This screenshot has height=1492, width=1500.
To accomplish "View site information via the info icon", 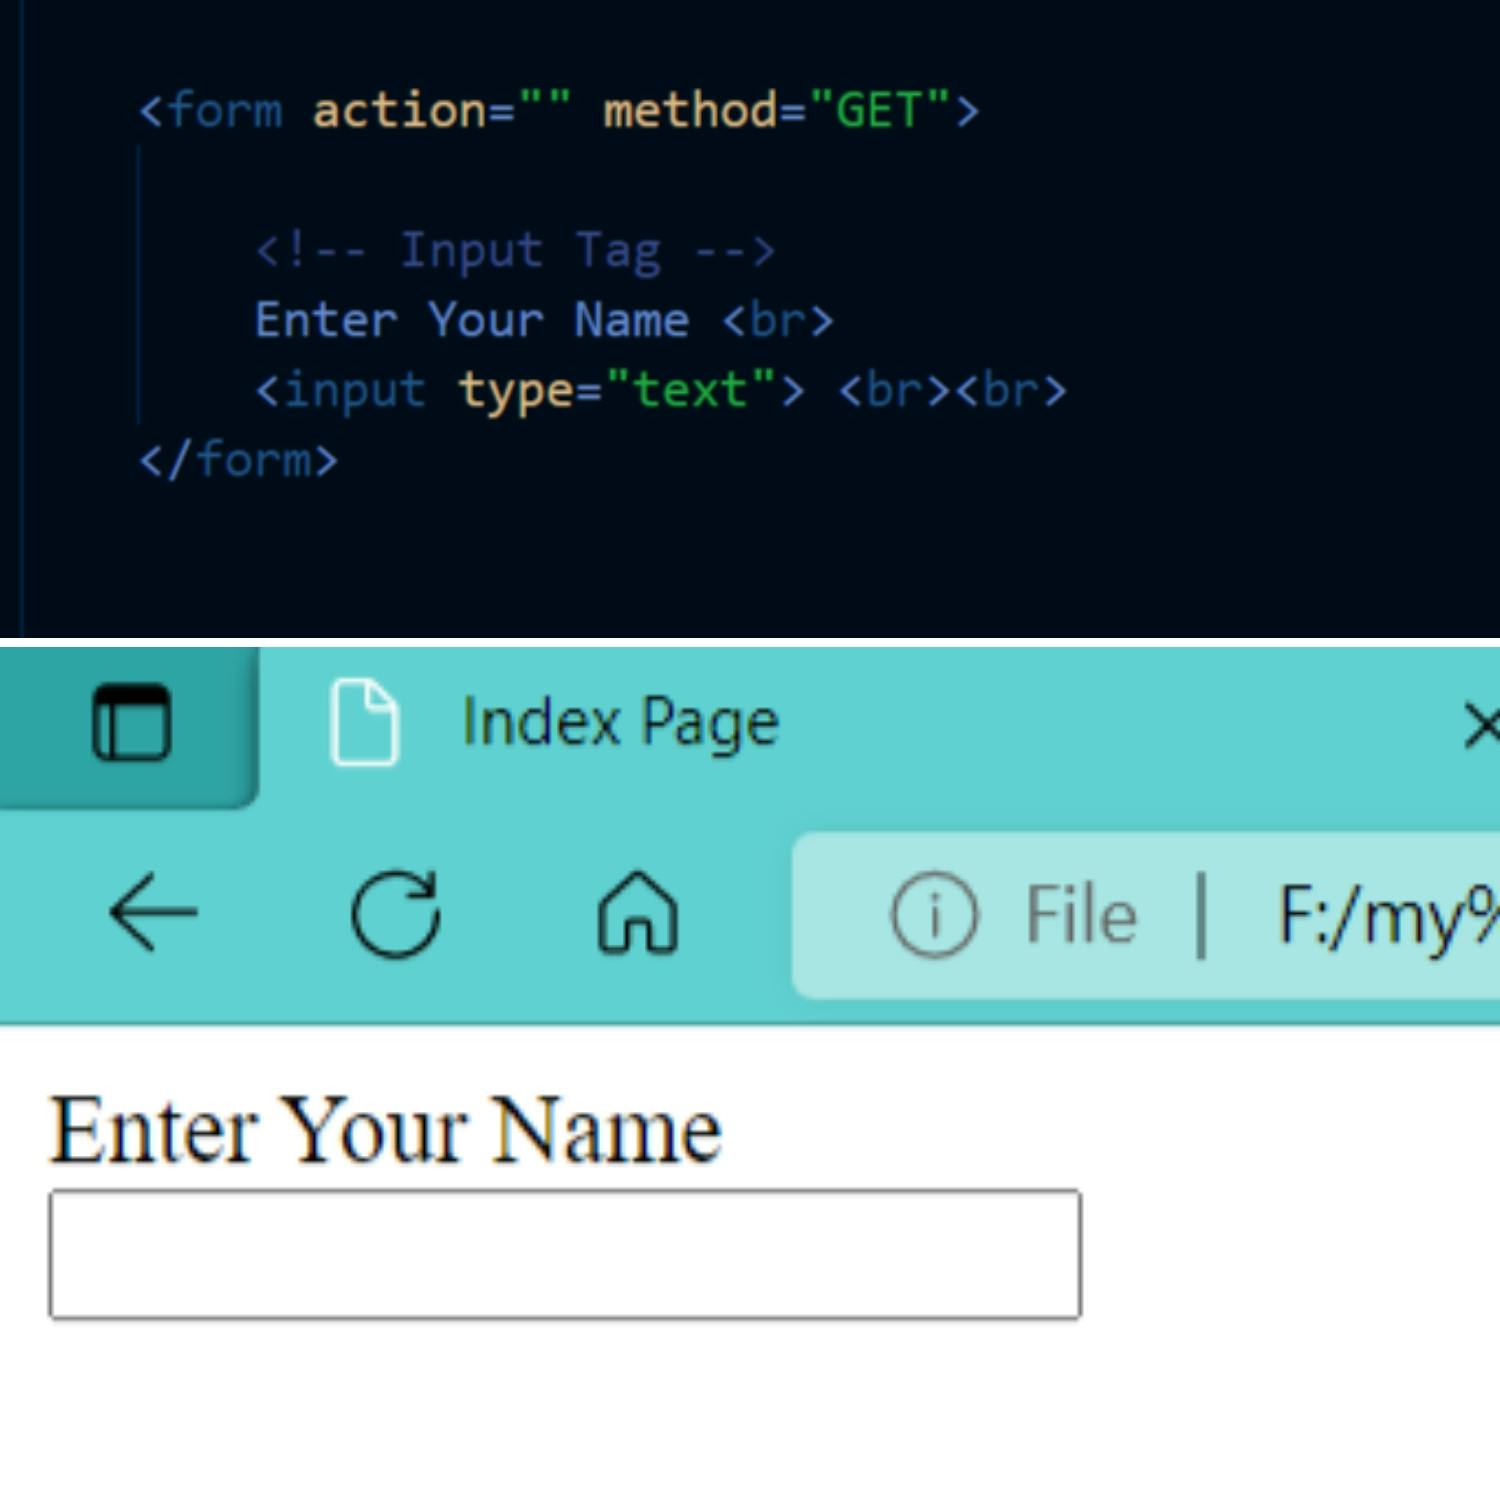I will click(934, 914).
